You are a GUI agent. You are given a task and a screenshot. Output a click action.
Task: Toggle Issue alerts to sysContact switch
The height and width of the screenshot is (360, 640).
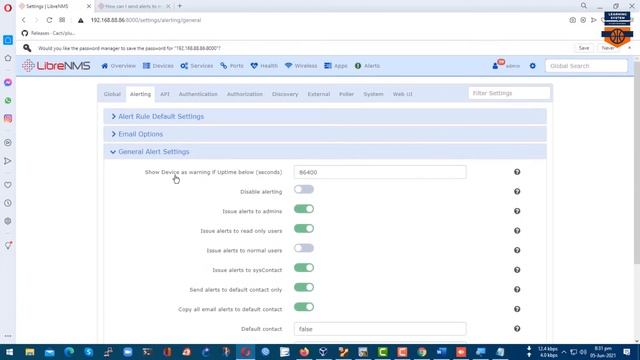coord(304,268)
